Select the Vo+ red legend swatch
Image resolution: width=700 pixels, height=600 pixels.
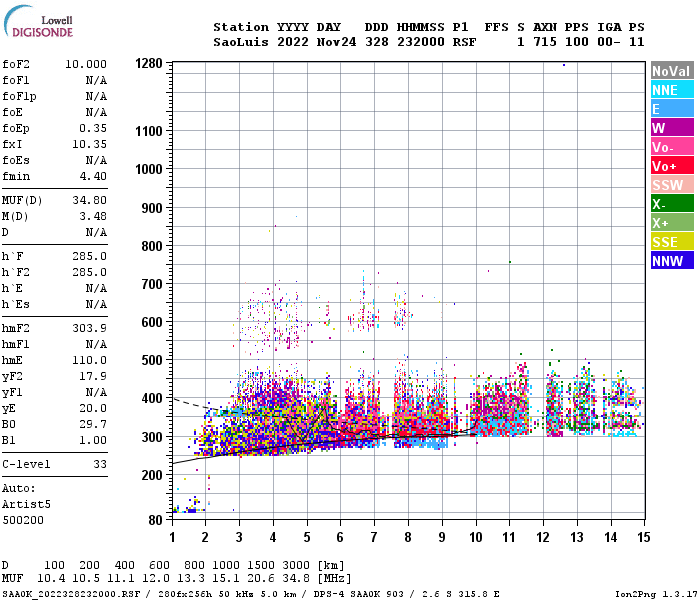[672, 166]
